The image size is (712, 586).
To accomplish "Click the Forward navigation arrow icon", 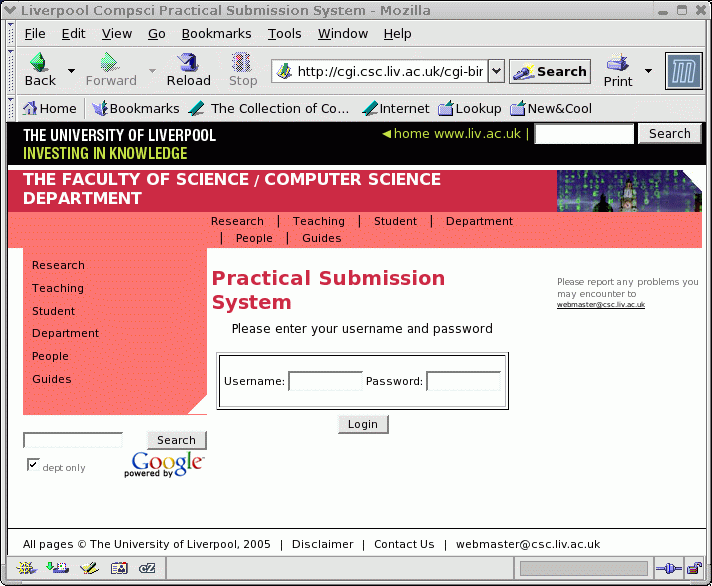I will pyautogui.click(x=109, y=62).
